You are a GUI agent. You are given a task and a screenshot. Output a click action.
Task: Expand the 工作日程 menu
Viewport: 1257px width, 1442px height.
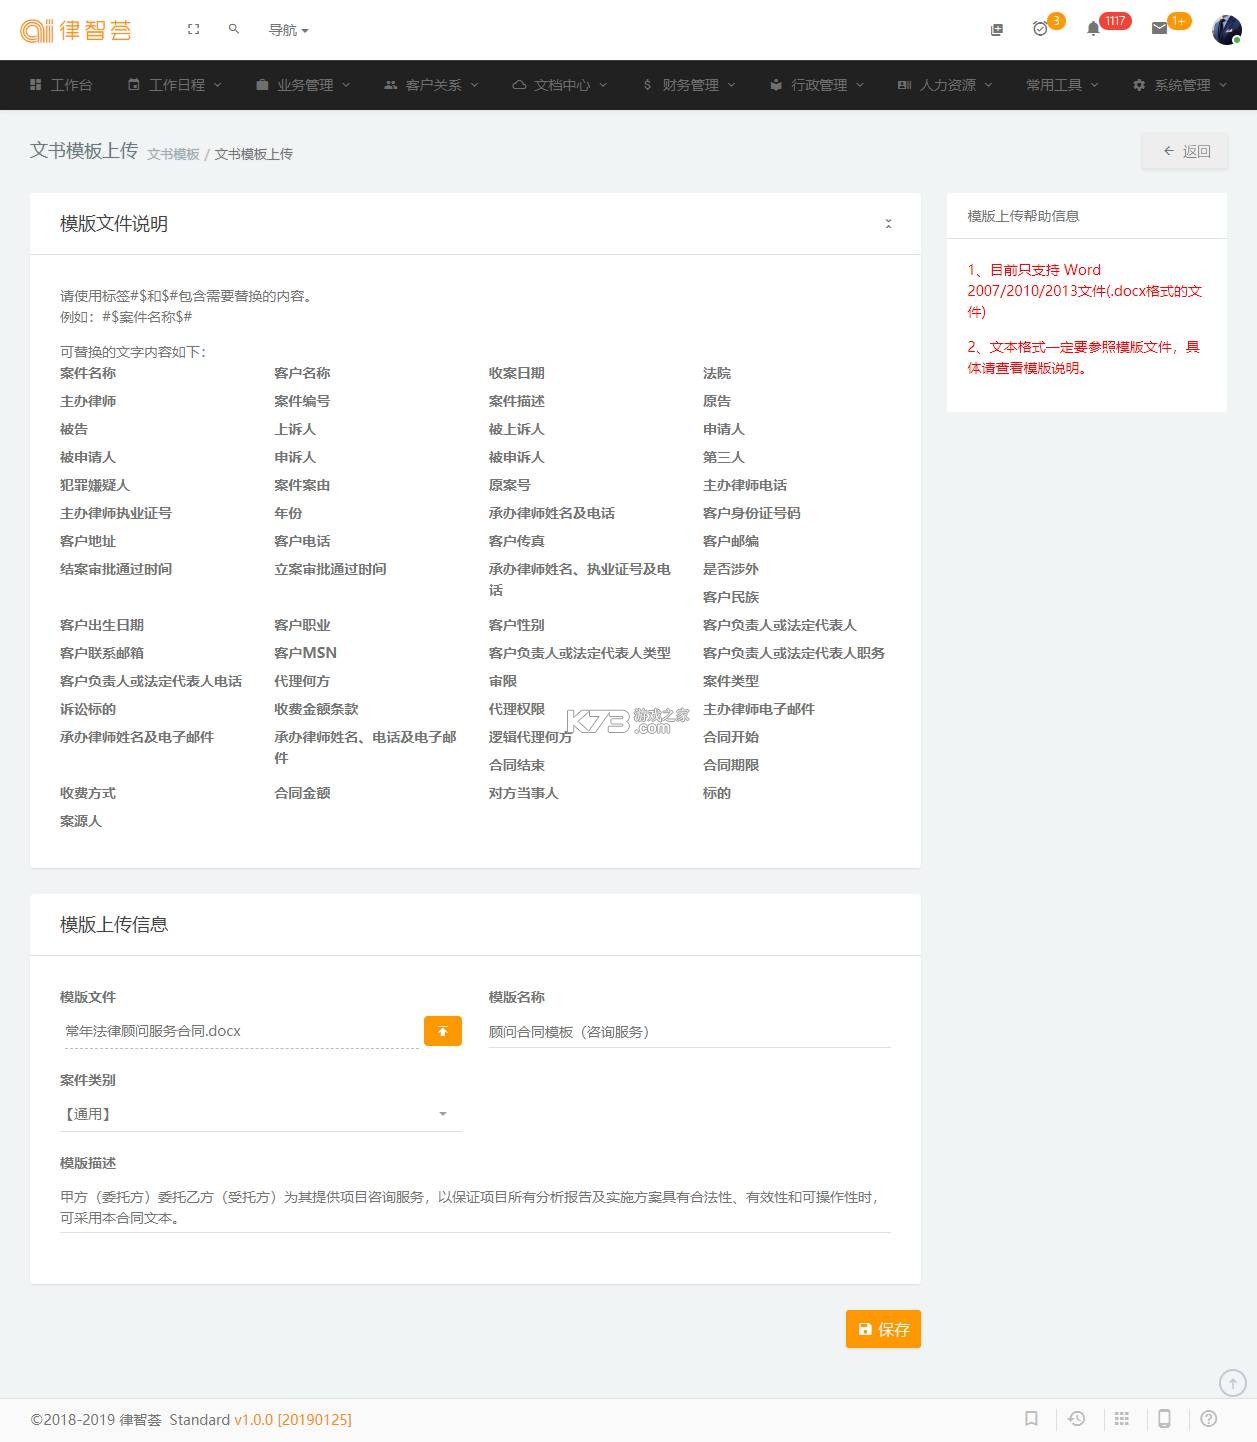pos(175,85)
